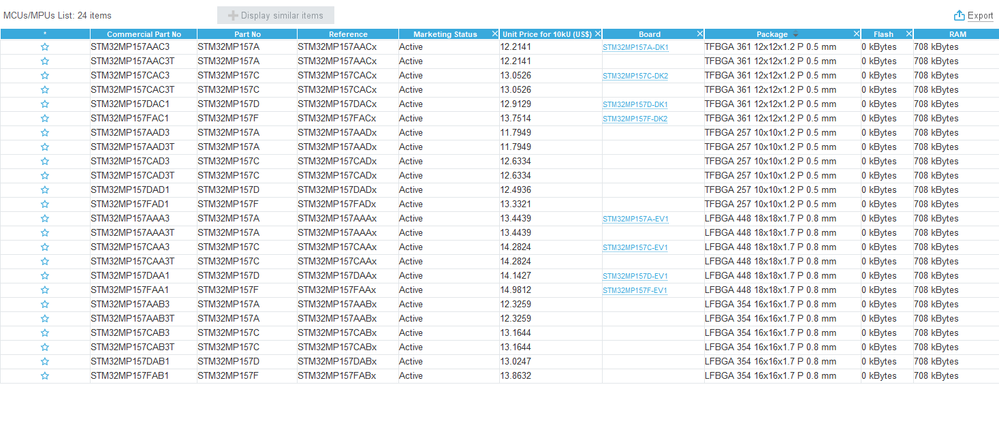The image size is (999, 428).
Task: Select the STM32MP157FAB1 commercial part cell
Action: (x=143, y=376)
